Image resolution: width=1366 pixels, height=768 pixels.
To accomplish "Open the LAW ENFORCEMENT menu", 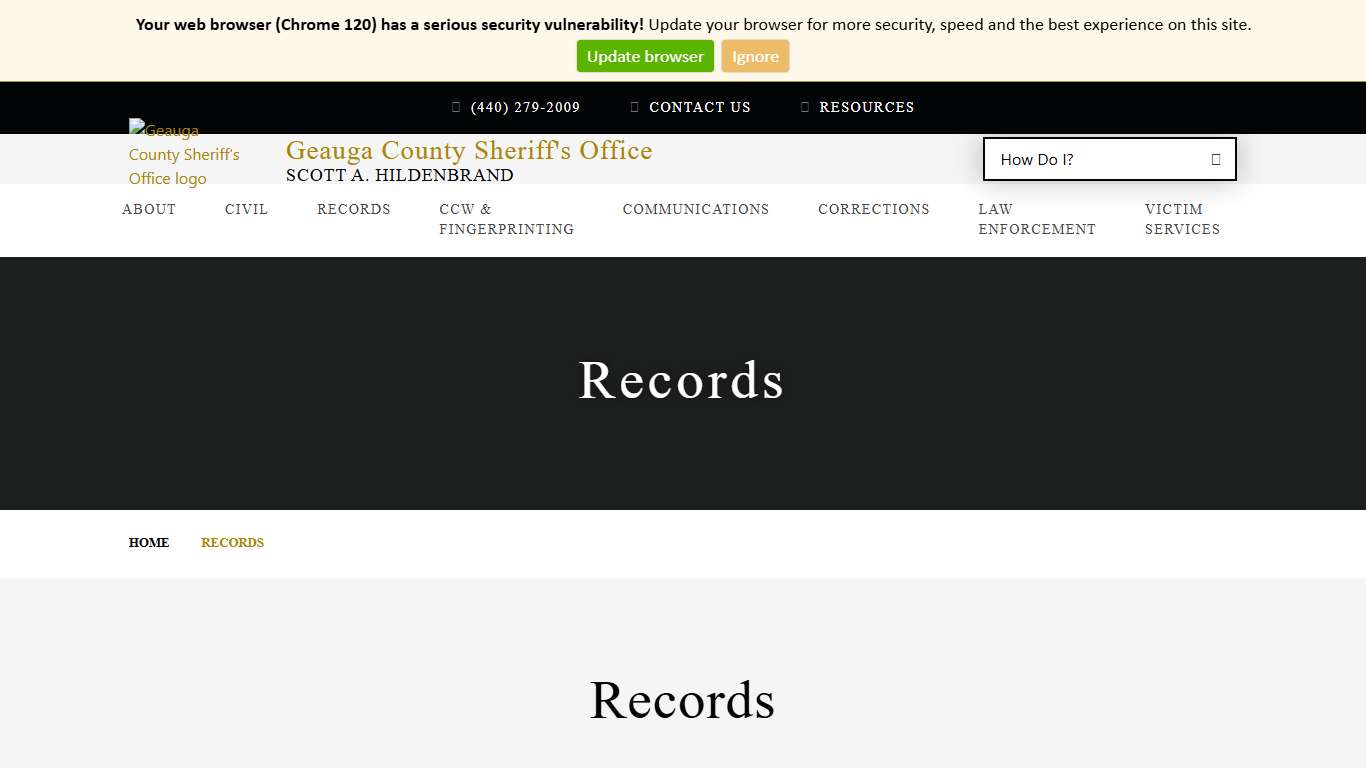I will [x=1036, y=219].
